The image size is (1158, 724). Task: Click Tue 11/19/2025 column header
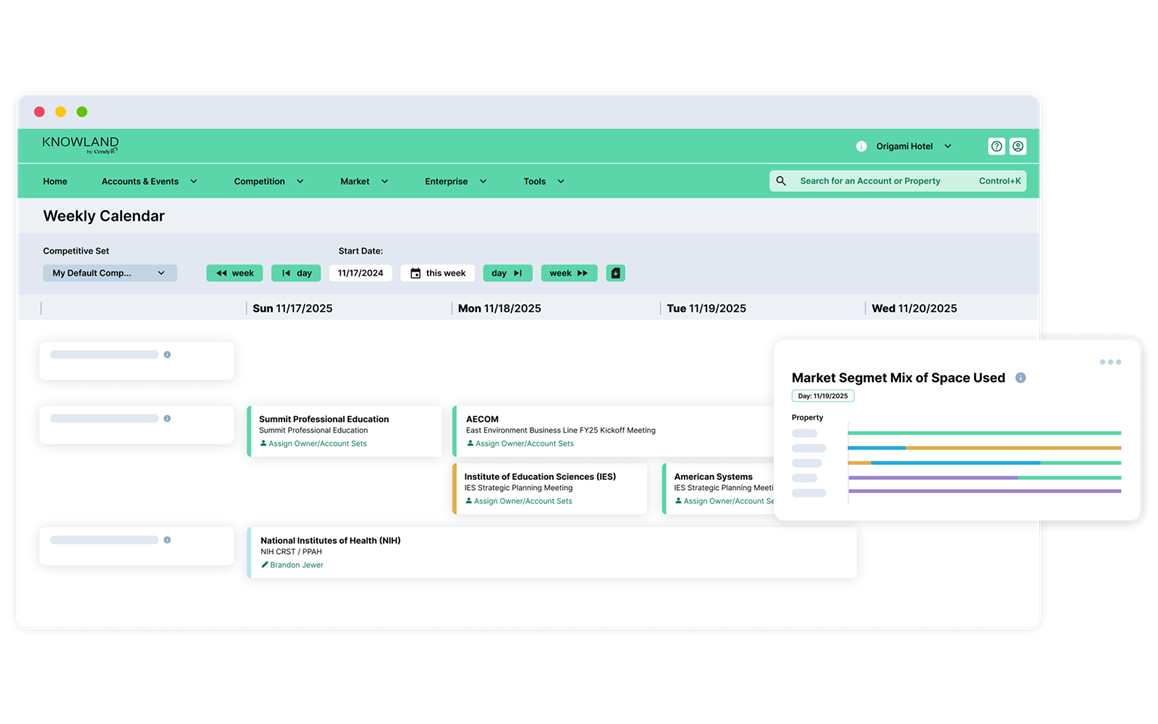706,308
